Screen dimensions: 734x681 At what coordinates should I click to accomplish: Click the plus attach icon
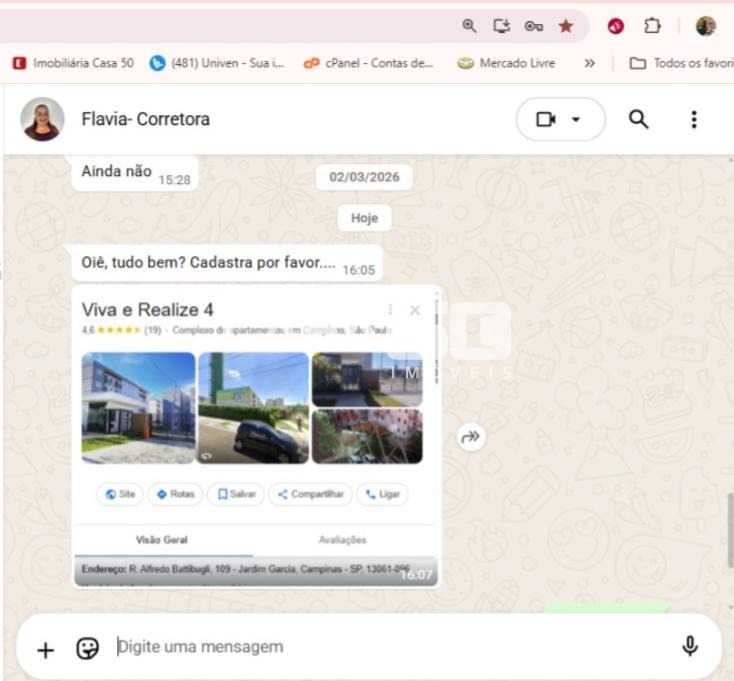[x=45, y=649]
